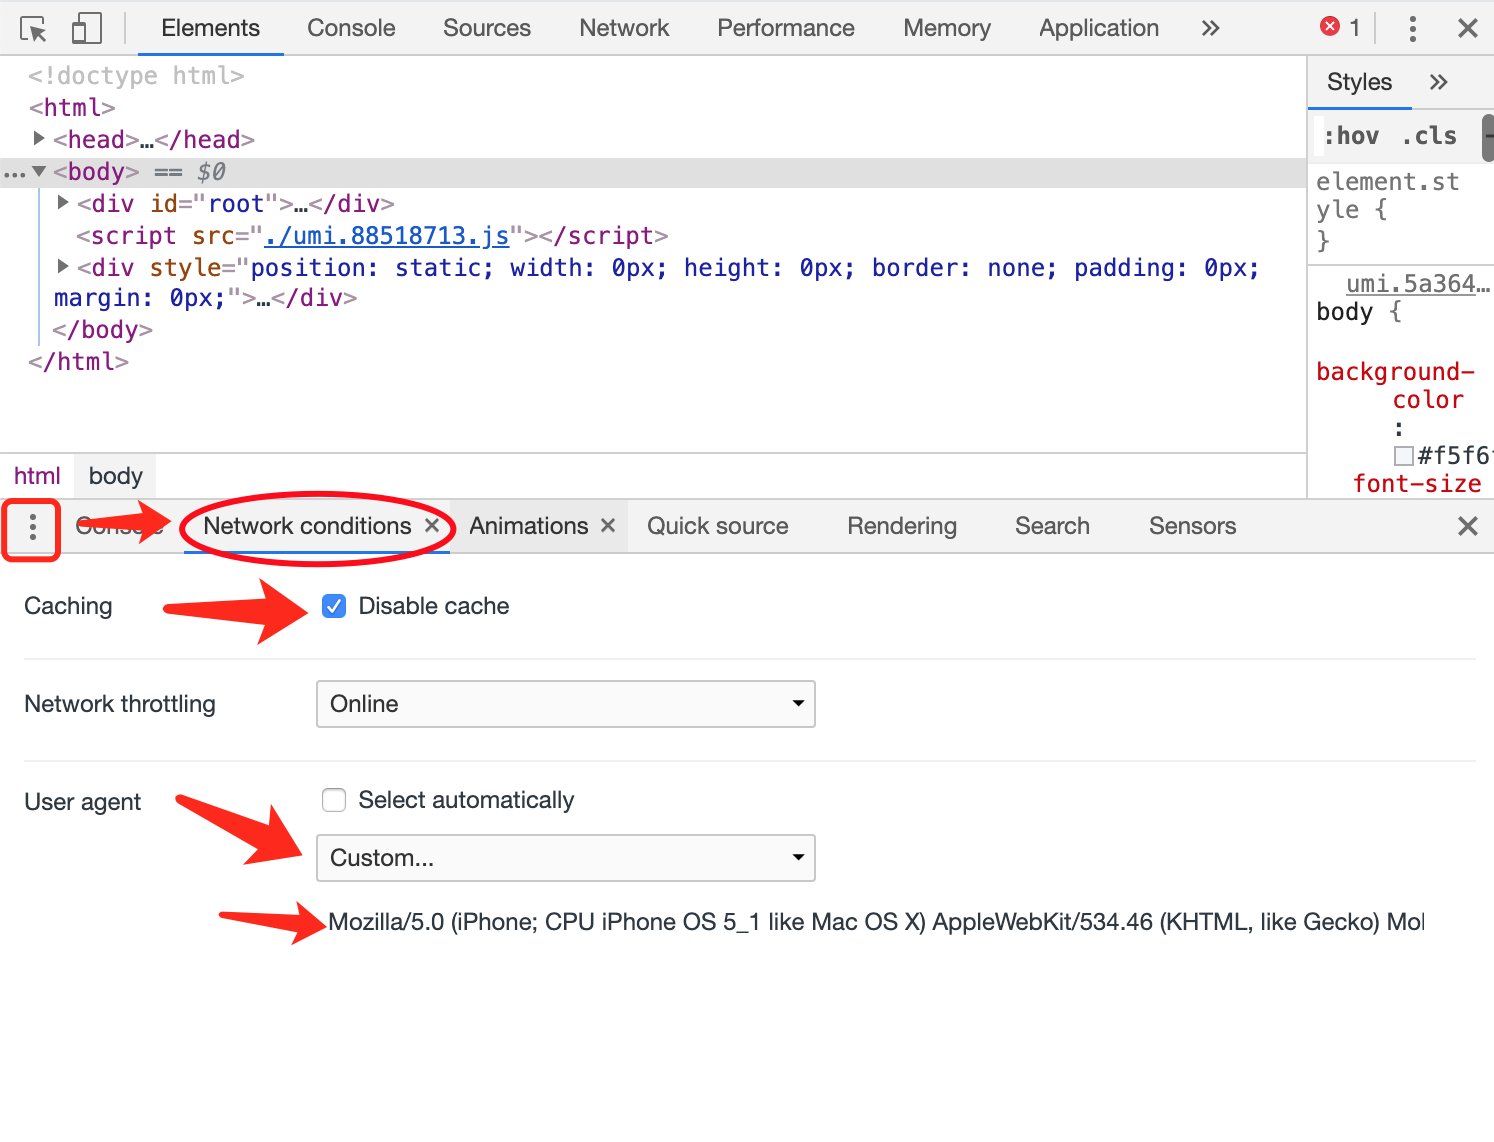Open the Sources tab
Image resolution: width=1494 pixels, height=1142 pixels.
tap(487, 28)
